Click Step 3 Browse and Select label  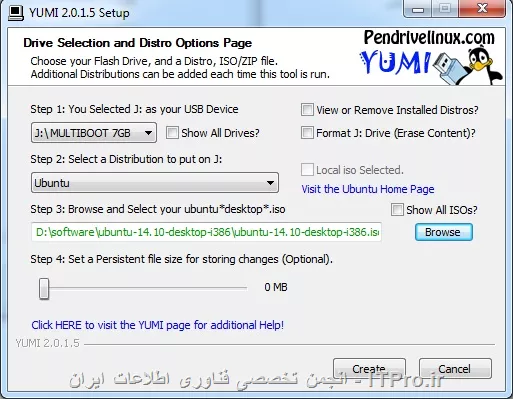[x=158, y=209]
